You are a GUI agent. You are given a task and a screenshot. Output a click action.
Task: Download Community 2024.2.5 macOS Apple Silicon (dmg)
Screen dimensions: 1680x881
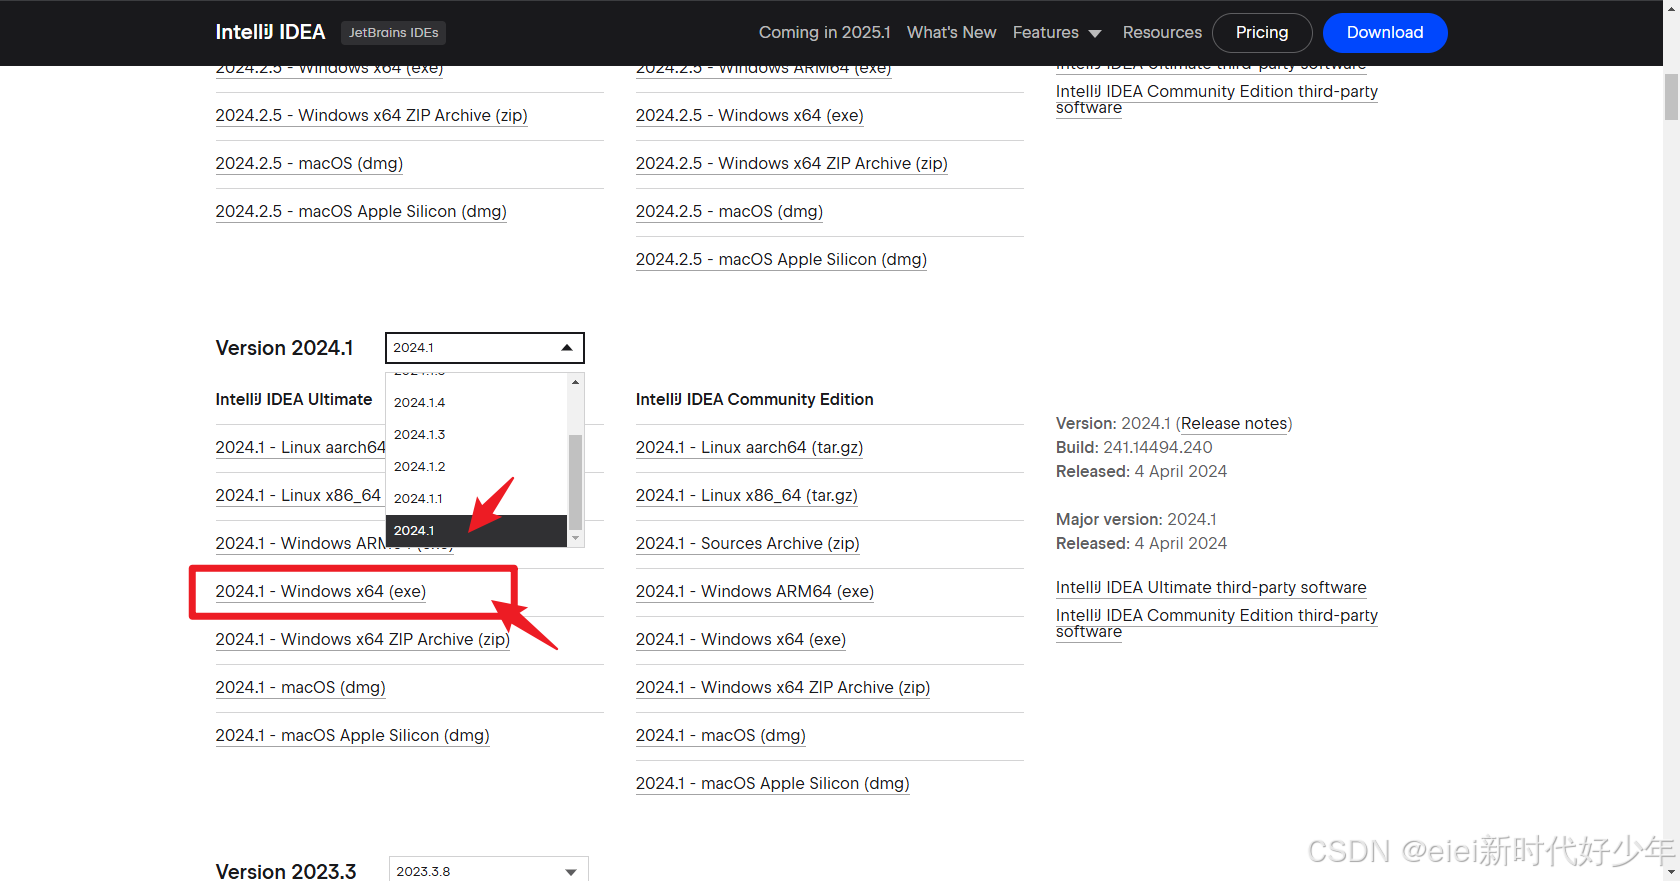[x=782, y=259]
